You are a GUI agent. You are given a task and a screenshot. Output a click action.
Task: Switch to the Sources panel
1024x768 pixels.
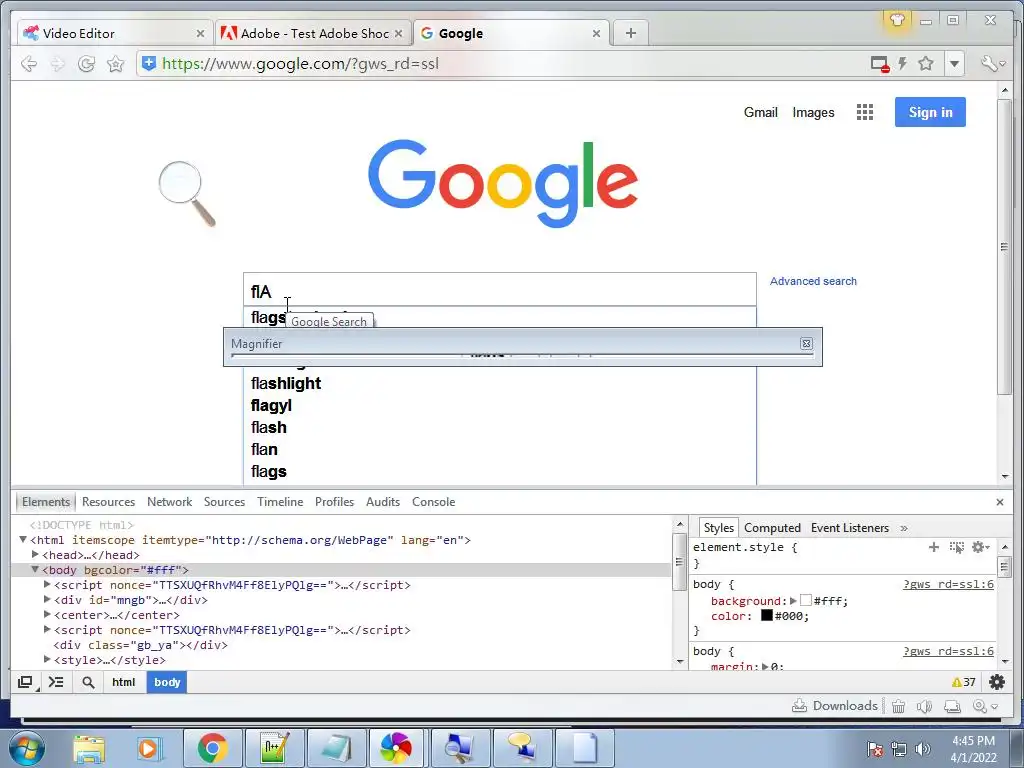point(224,502)
